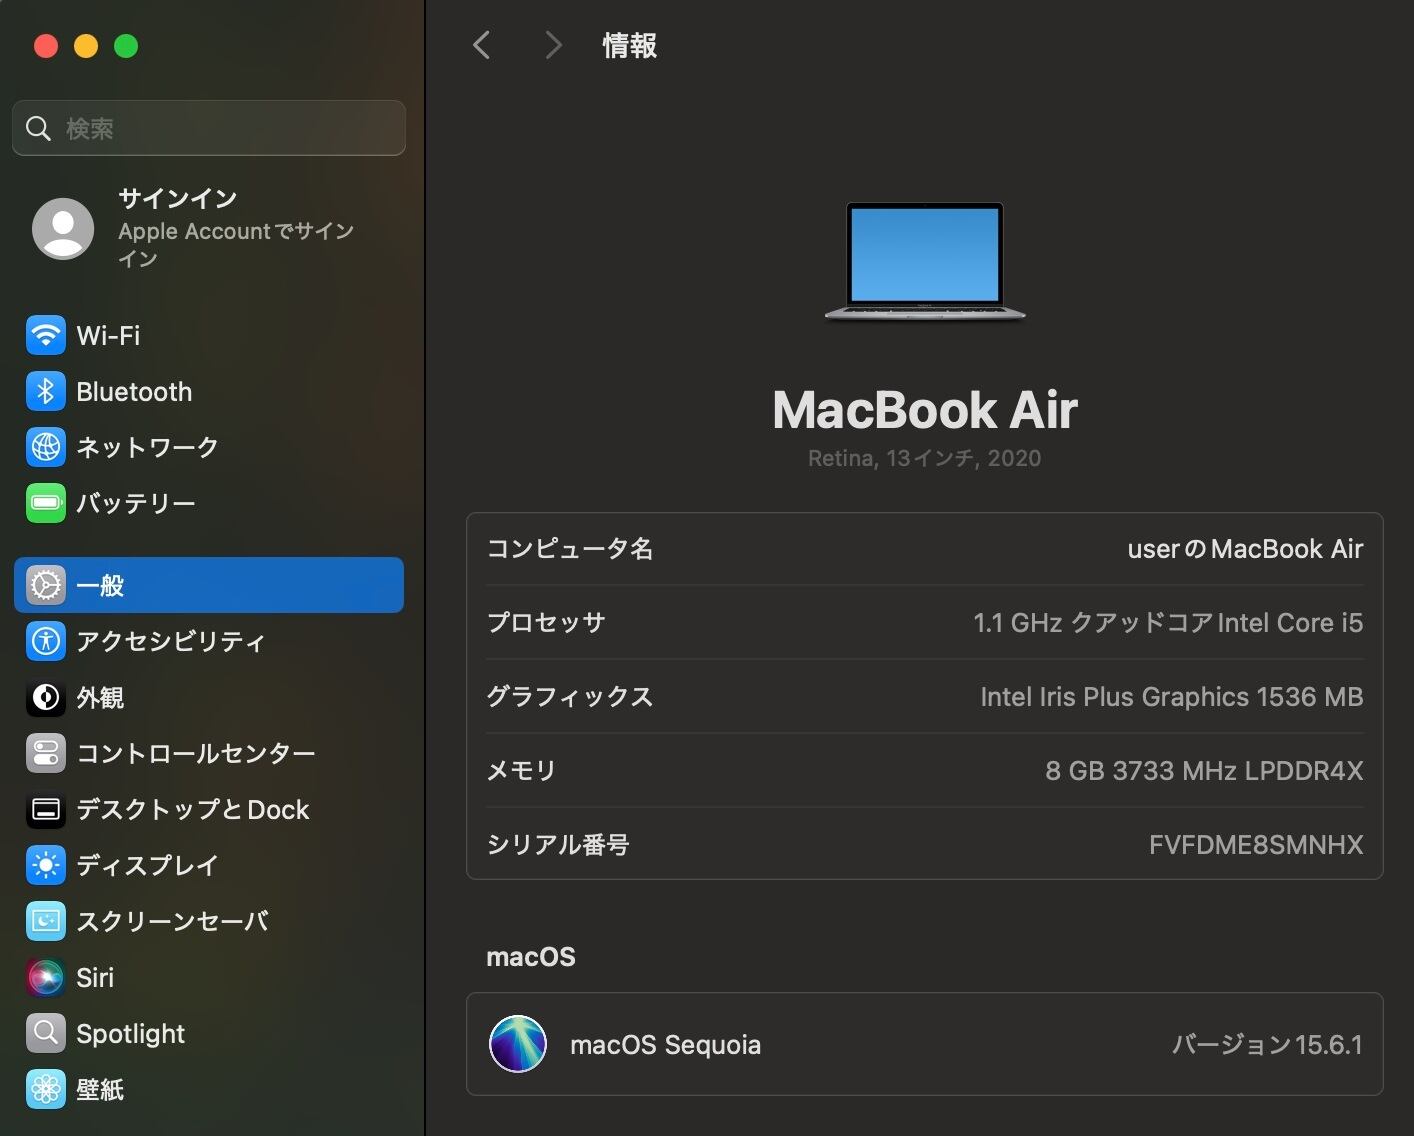Click the Apple Account avatar icon
Image resolution: width=1414 pixels, height=1136 pixels.
coord(63,228)
